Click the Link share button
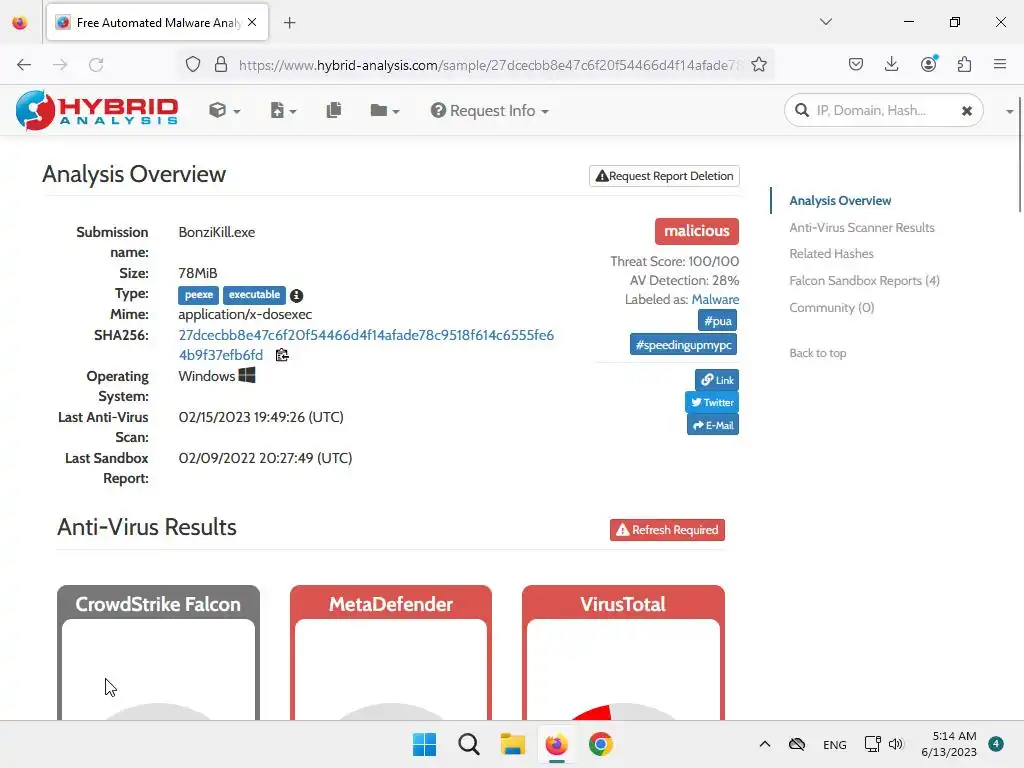This screenshot has width=1024, height=768. [x=717, y=379]
